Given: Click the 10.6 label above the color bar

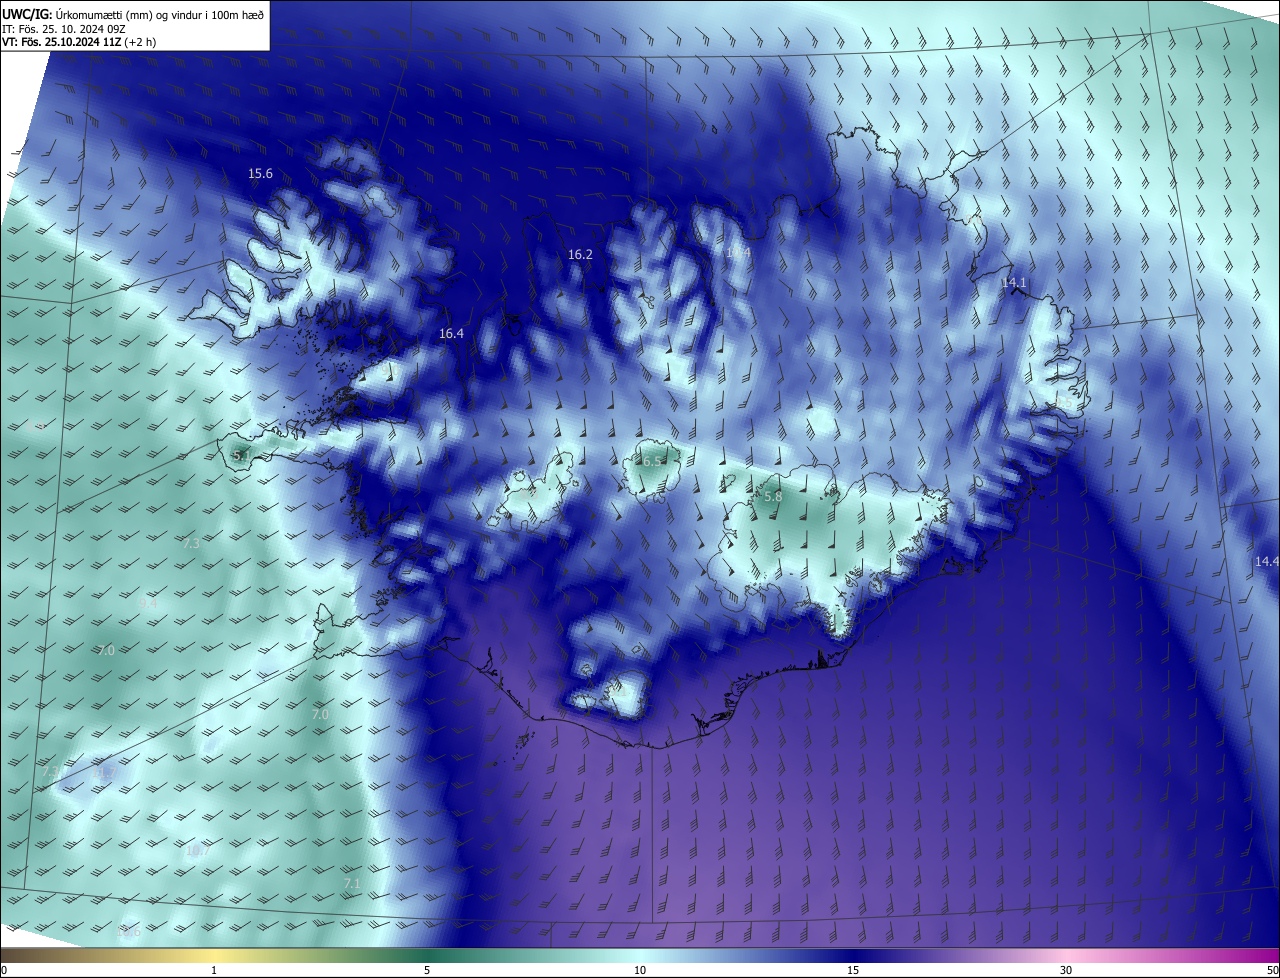Looking at the screenshot, I should pyautogui.click(x=129, y=931).
